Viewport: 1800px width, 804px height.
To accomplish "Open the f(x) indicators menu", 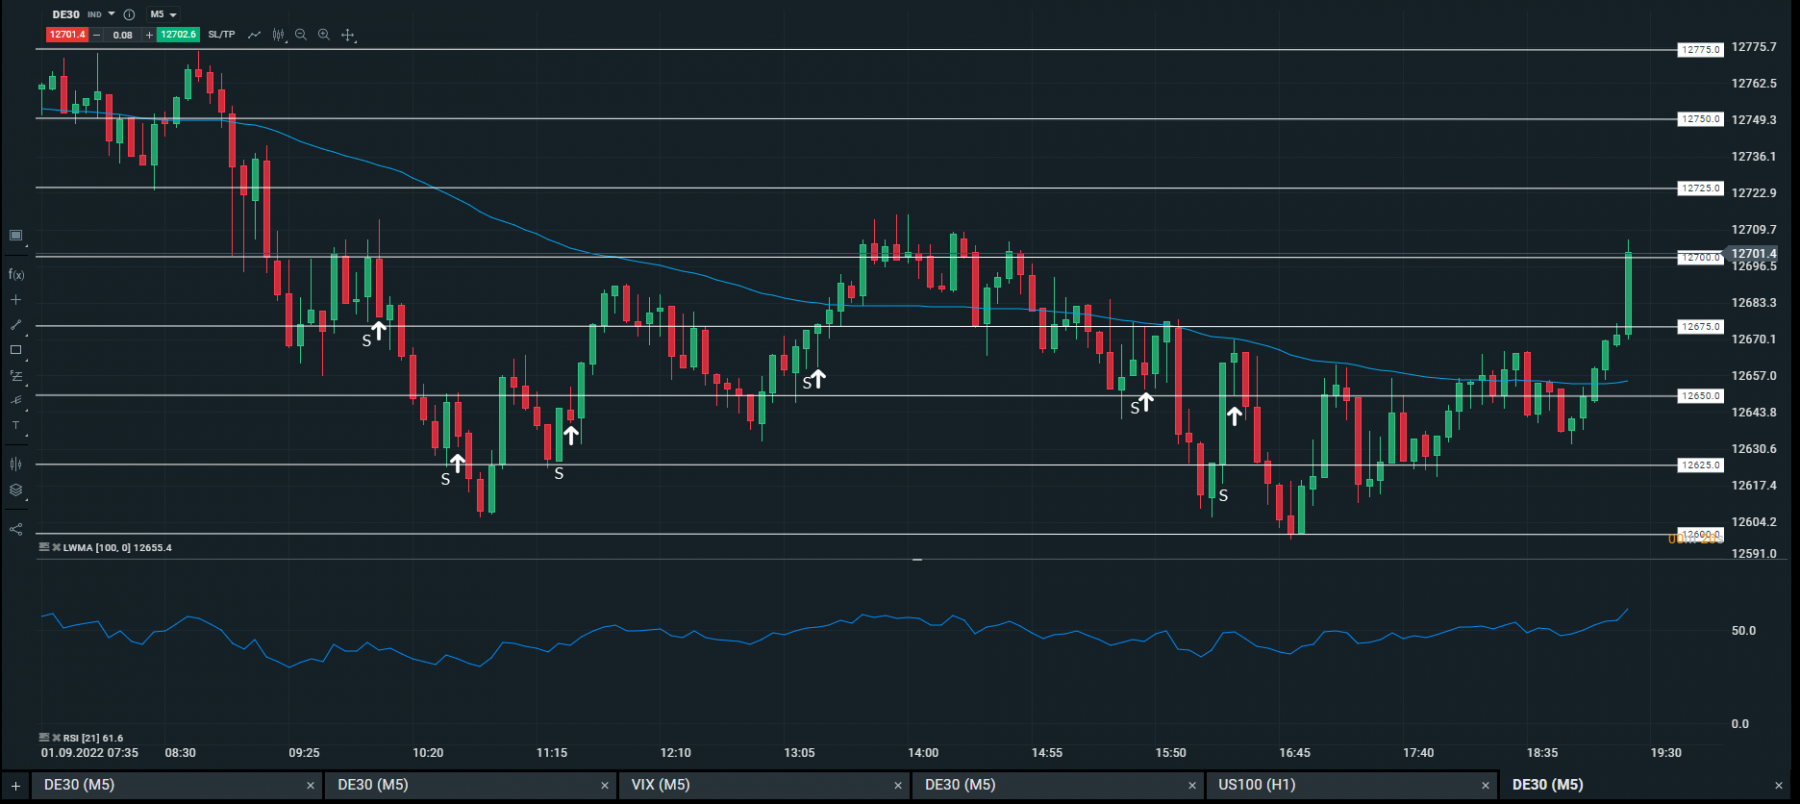I will 16,274.
